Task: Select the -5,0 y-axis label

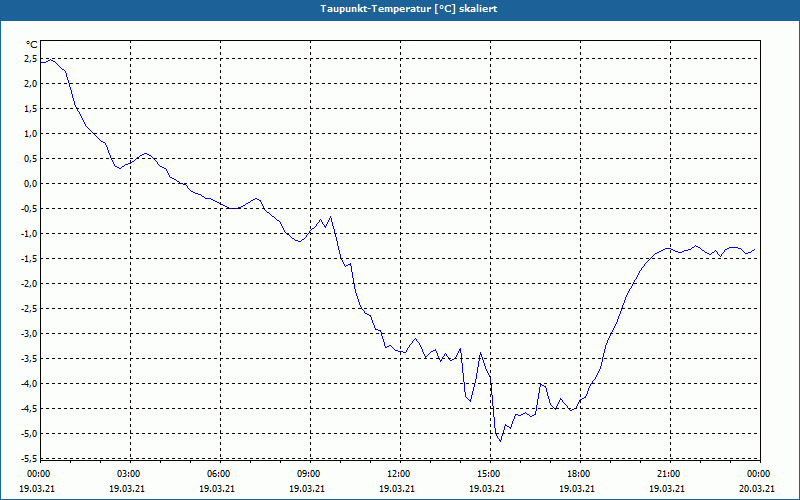Action: click(29, 434)
